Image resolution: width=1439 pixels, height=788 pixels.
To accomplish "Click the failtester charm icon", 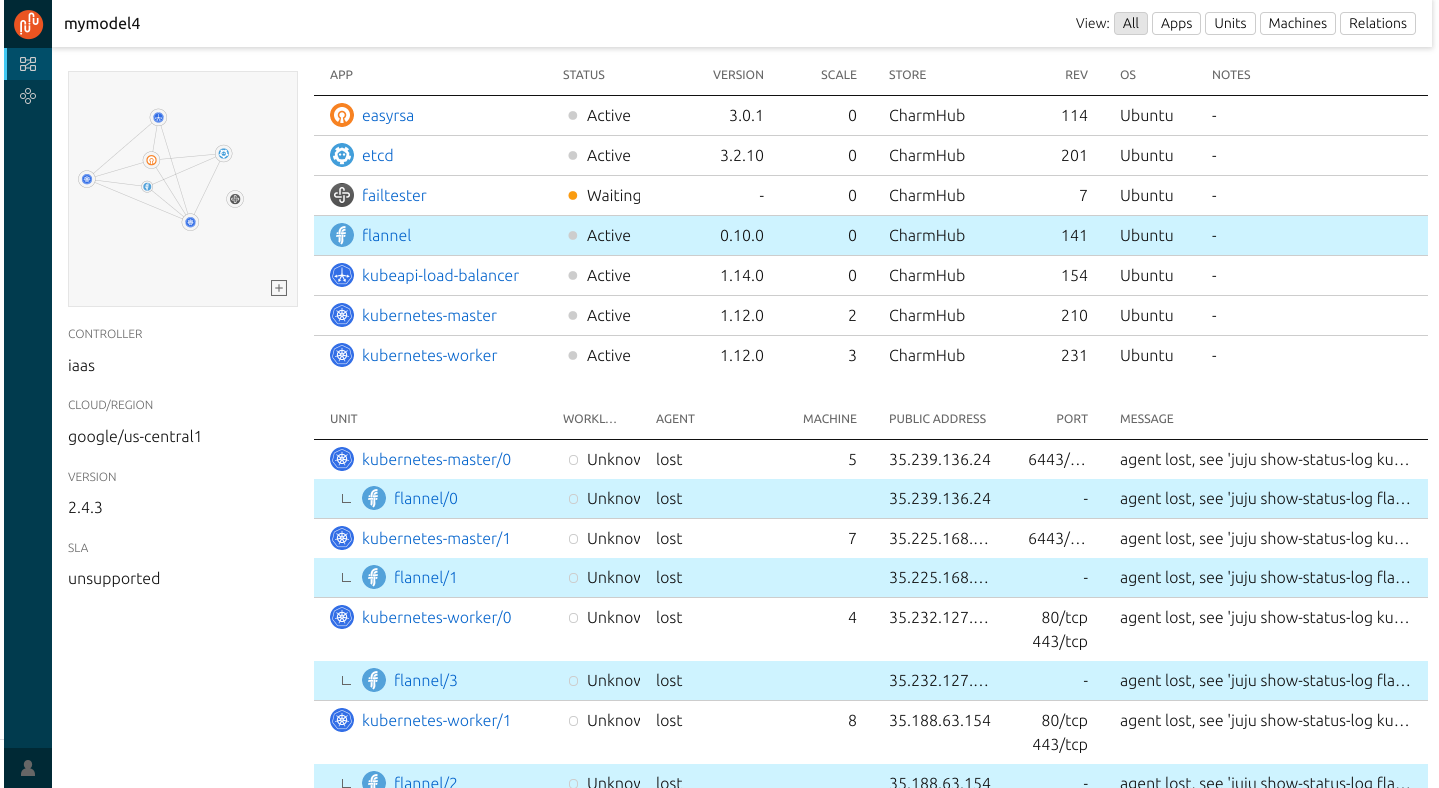I will [341, 195].
